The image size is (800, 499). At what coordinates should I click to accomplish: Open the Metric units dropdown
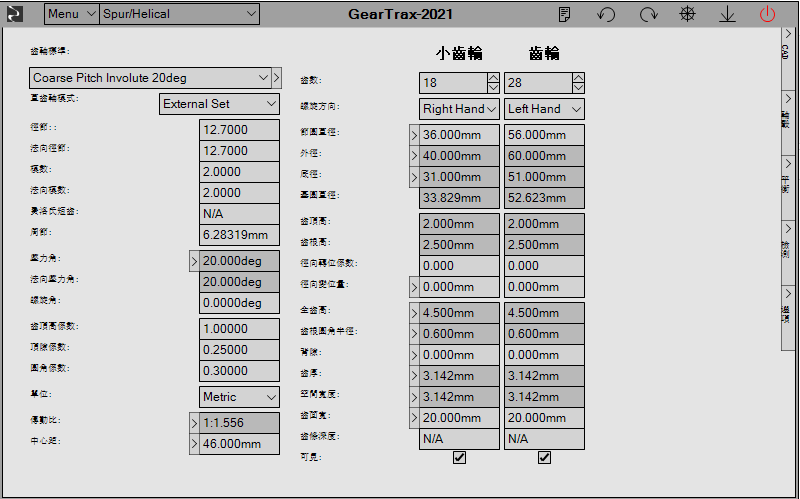(x=239, y=397)
